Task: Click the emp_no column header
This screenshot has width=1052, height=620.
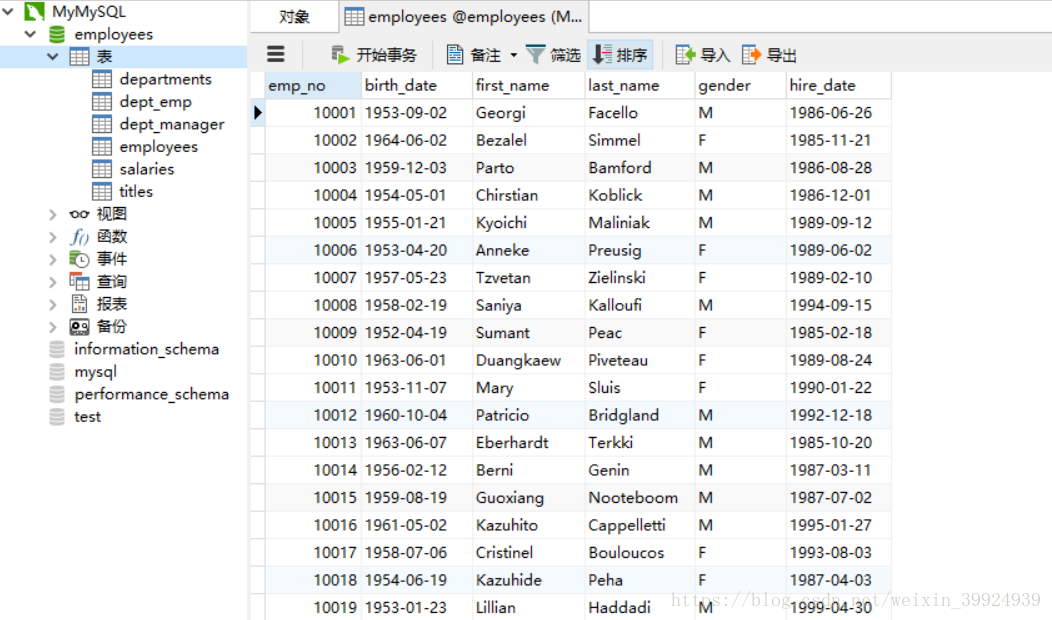Action: point(313,85)
